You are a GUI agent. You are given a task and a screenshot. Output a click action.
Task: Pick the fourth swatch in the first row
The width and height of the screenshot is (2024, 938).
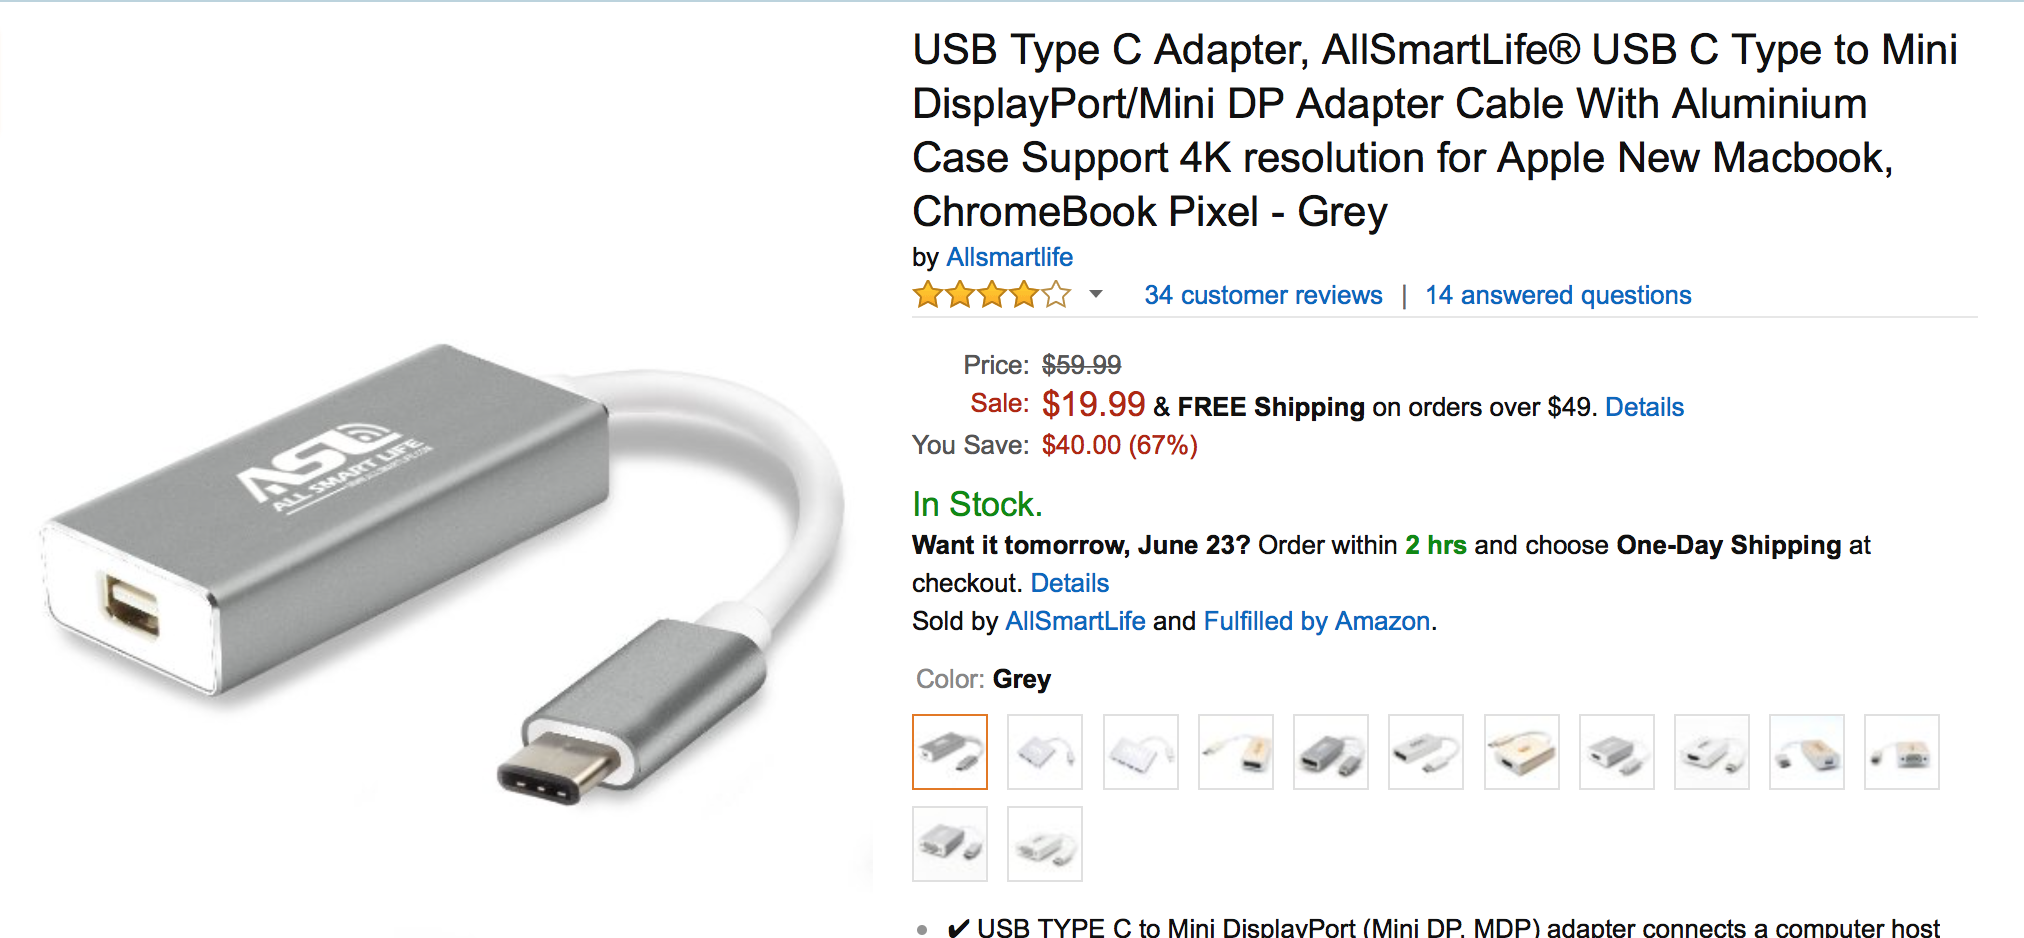[x=1235, y=752]
